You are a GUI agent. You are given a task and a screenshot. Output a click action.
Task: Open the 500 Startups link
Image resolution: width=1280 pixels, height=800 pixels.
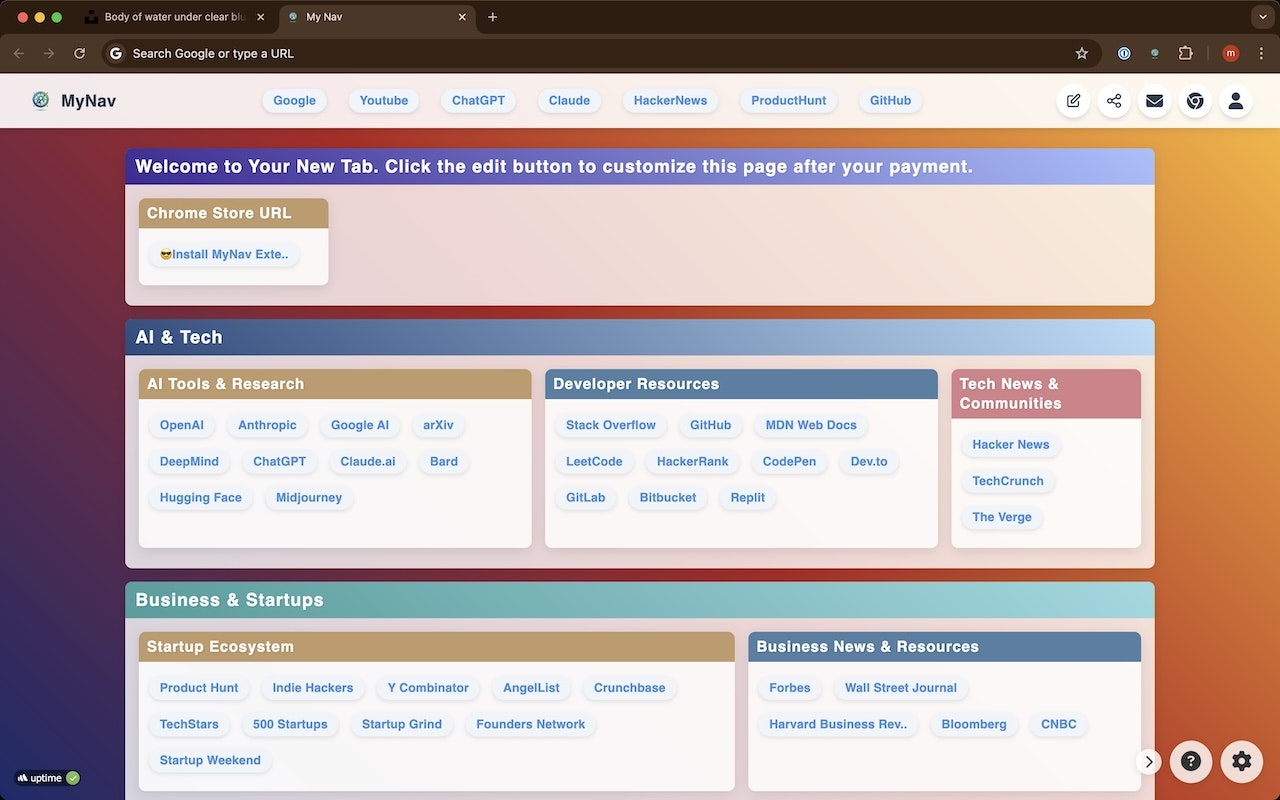(290, 724)
